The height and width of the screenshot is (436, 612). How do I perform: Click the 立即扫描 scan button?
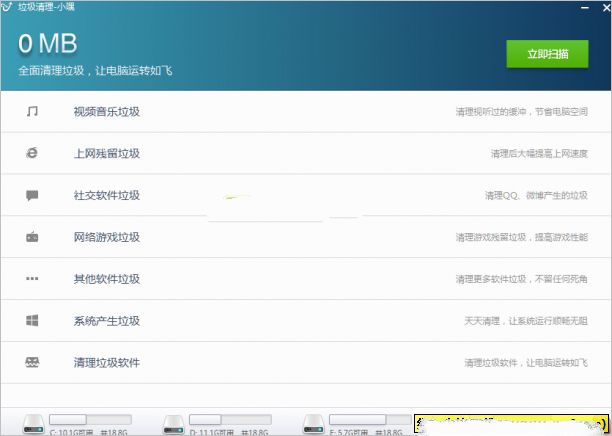pyautogui.click(x=547, y=54)
